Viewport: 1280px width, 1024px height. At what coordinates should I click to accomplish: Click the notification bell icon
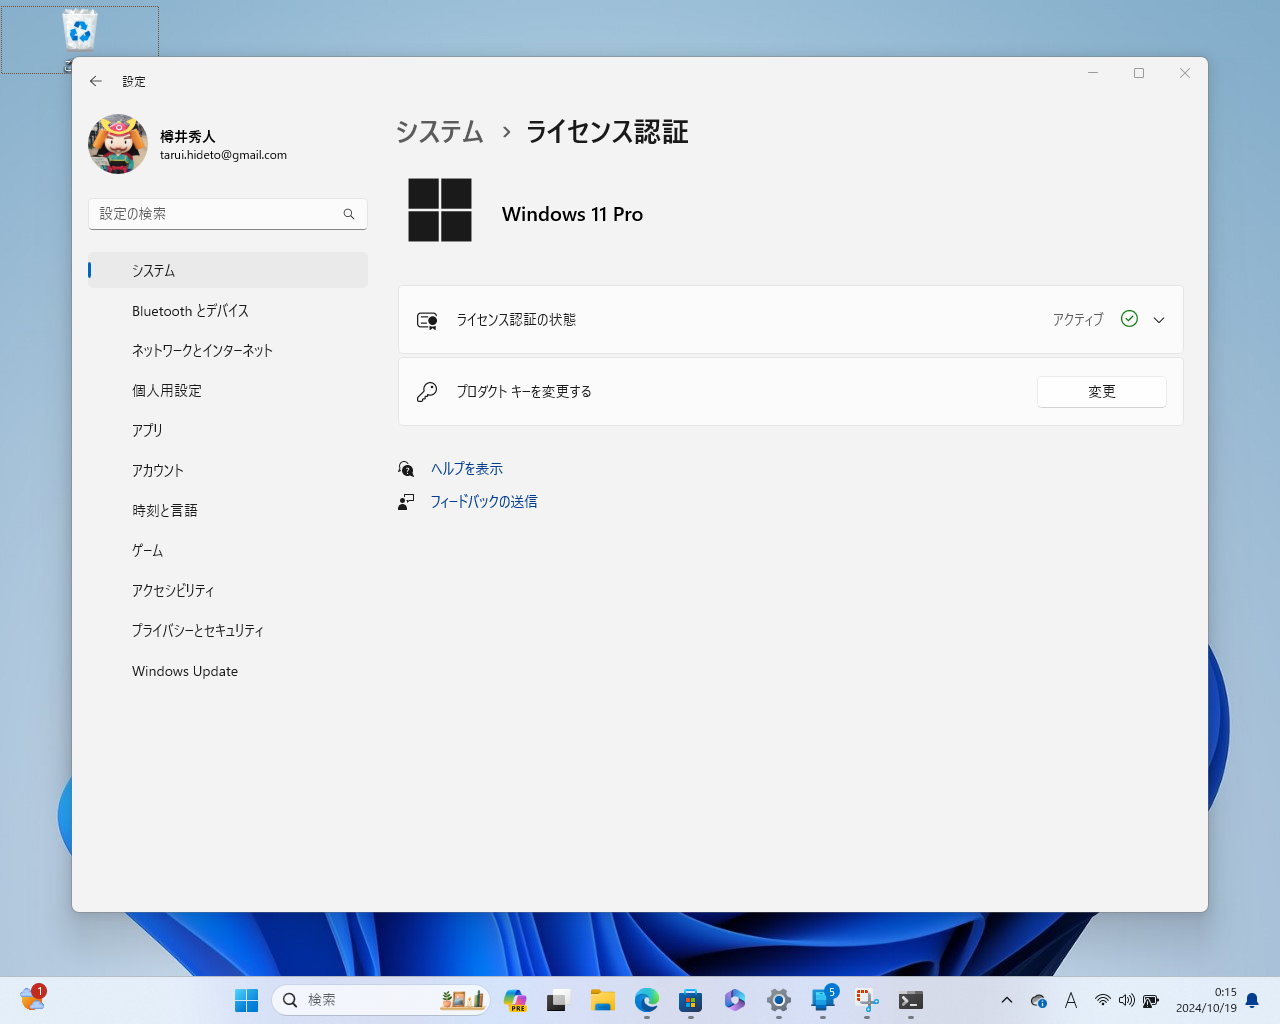(x=1254, y=1000)
